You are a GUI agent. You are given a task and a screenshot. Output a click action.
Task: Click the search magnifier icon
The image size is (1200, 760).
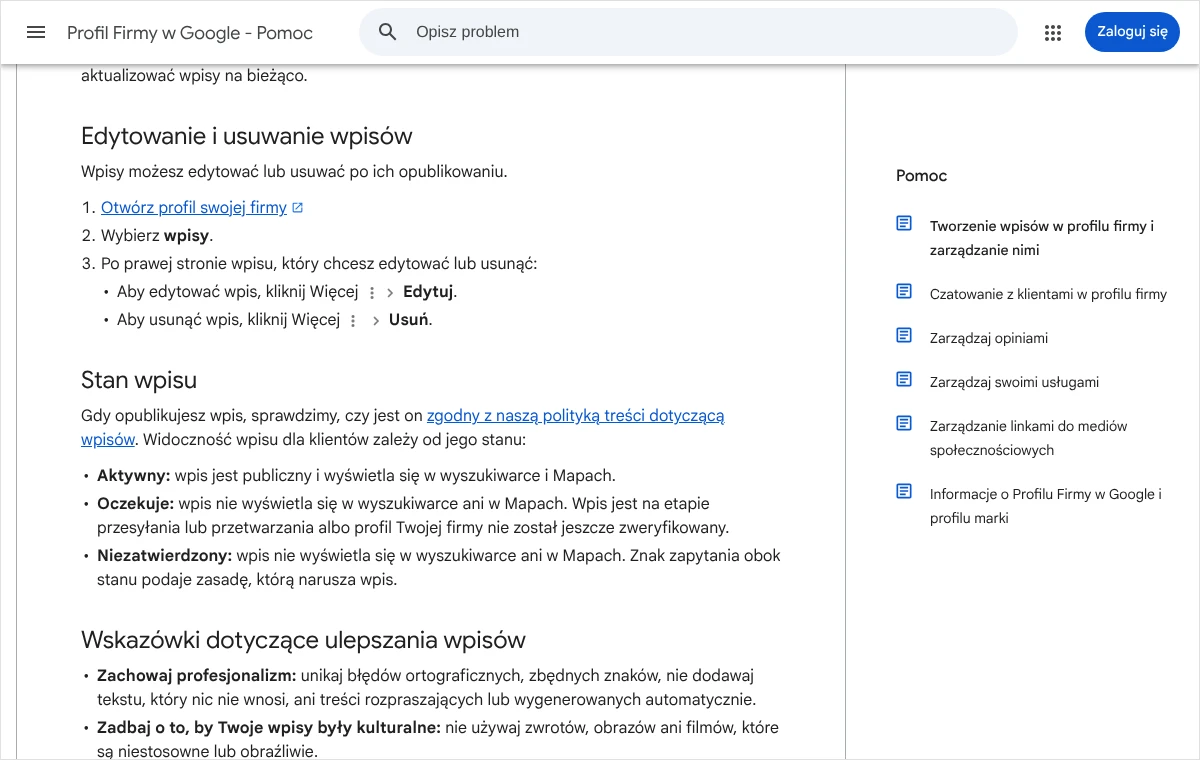pyautogui.click(x=388, y=32)
